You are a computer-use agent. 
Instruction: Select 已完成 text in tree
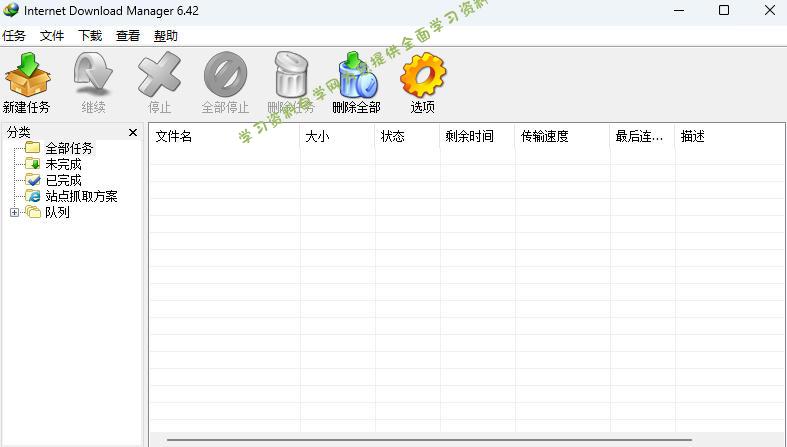click(x=63, y=180)
